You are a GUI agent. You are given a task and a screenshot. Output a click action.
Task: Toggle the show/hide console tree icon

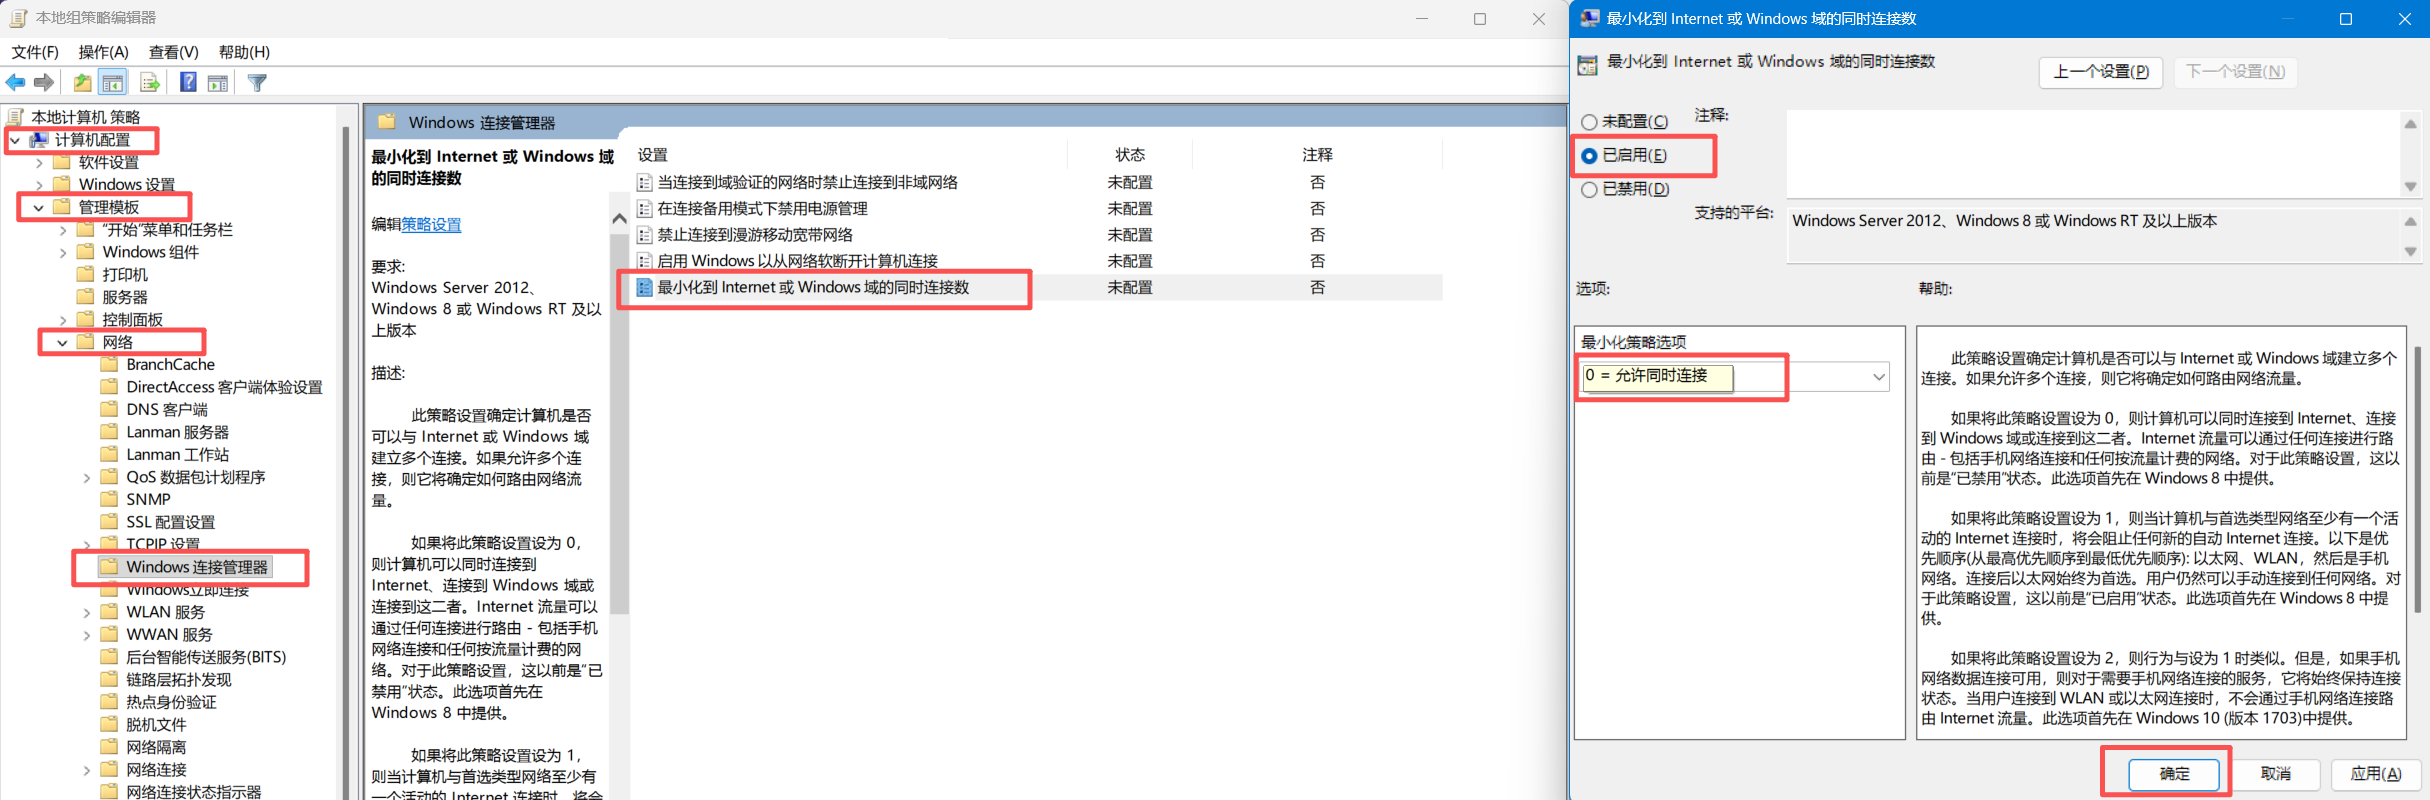point(113,83)
